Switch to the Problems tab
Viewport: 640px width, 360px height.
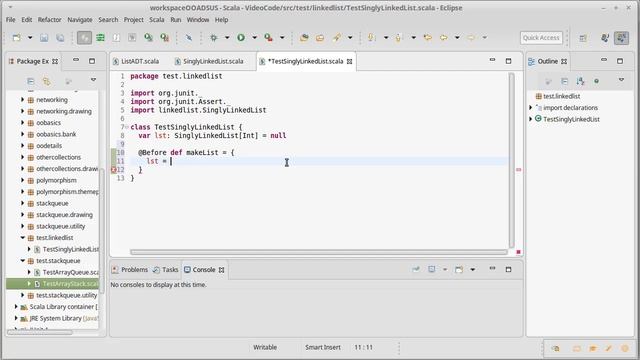click(x=130, y=270)
